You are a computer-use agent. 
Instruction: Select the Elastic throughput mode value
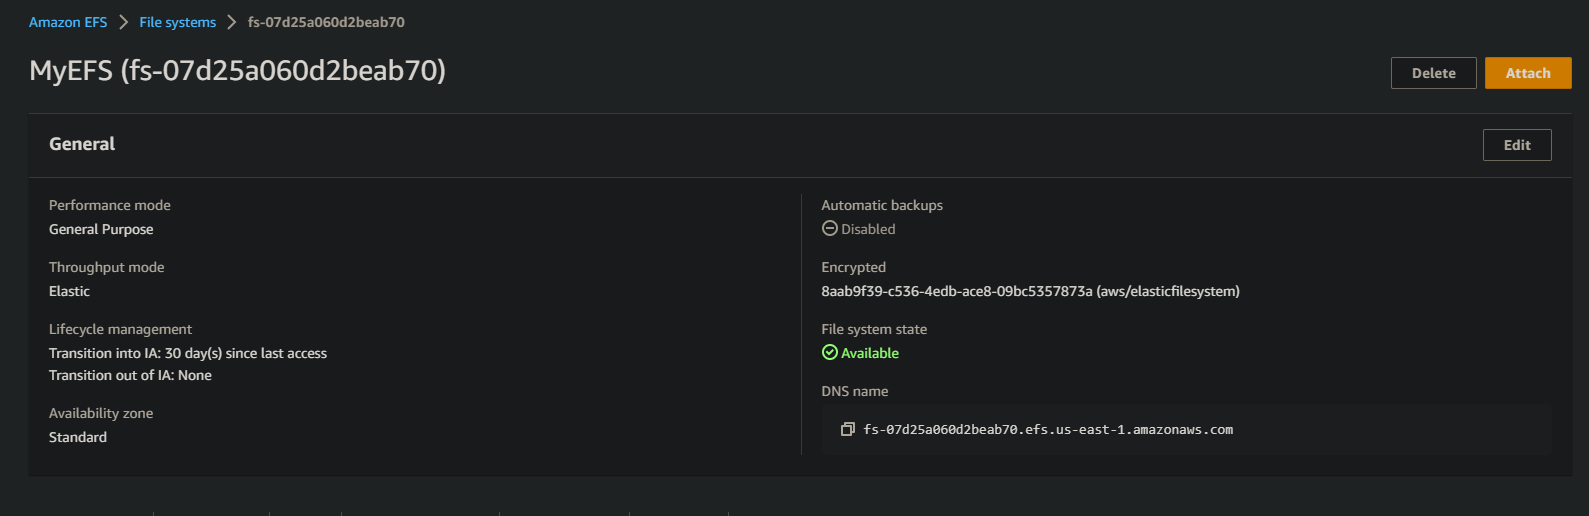(x=69, y=291)
